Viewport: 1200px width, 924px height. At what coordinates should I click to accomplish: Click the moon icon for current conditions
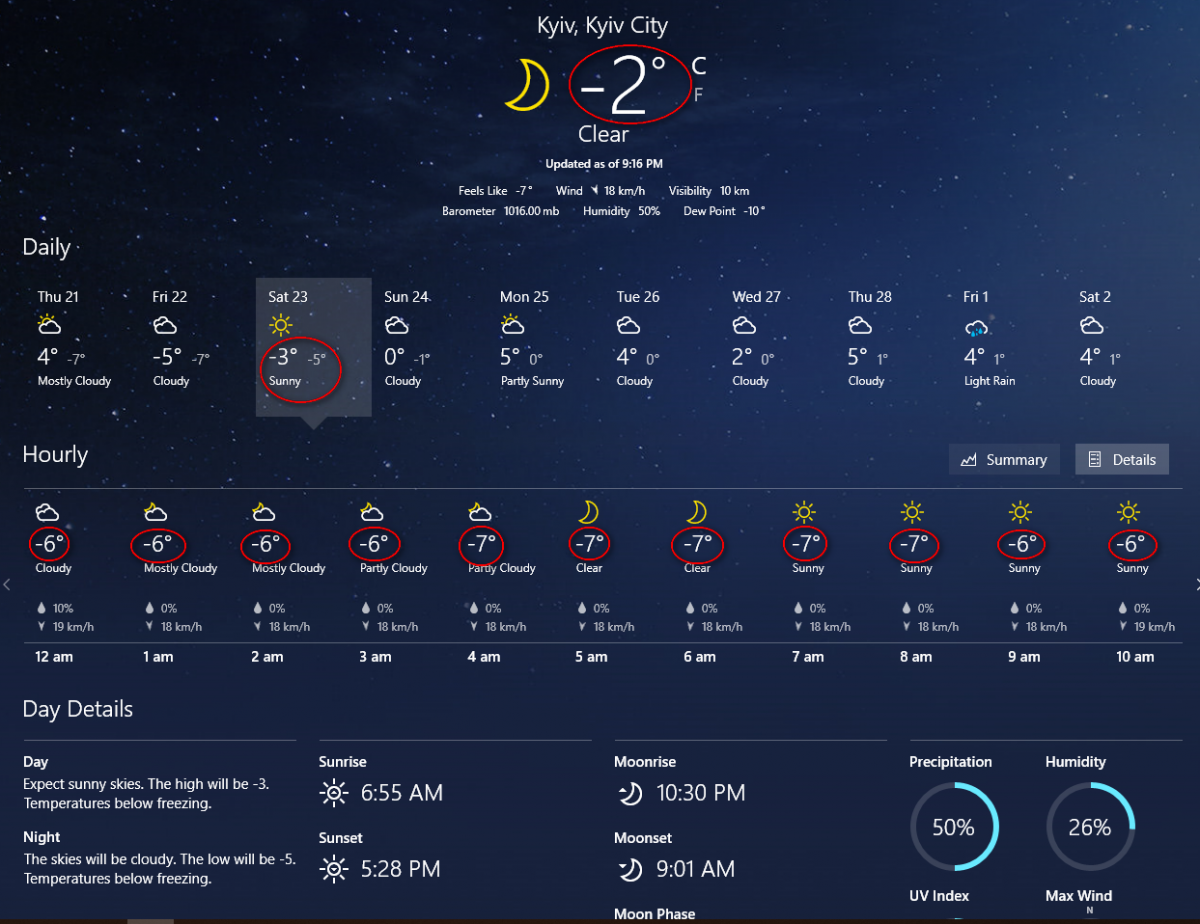pos(526,84)
